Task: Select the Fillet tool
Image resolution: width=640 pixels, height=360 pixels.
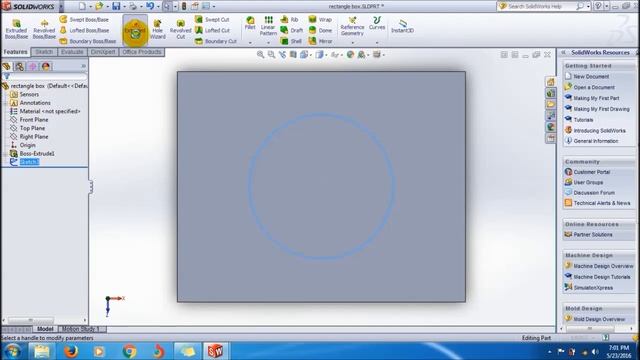Action: tap(250, 23)
